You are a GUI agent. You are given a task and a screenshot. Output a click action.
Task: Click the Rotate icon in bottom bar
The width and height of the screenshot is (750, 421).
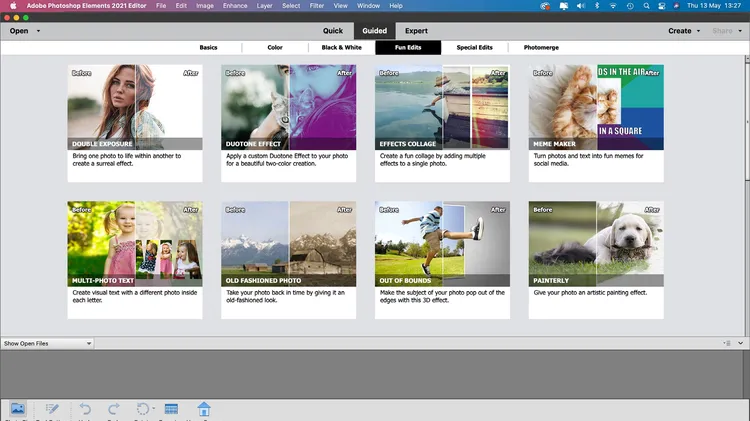tap(143, 409)
